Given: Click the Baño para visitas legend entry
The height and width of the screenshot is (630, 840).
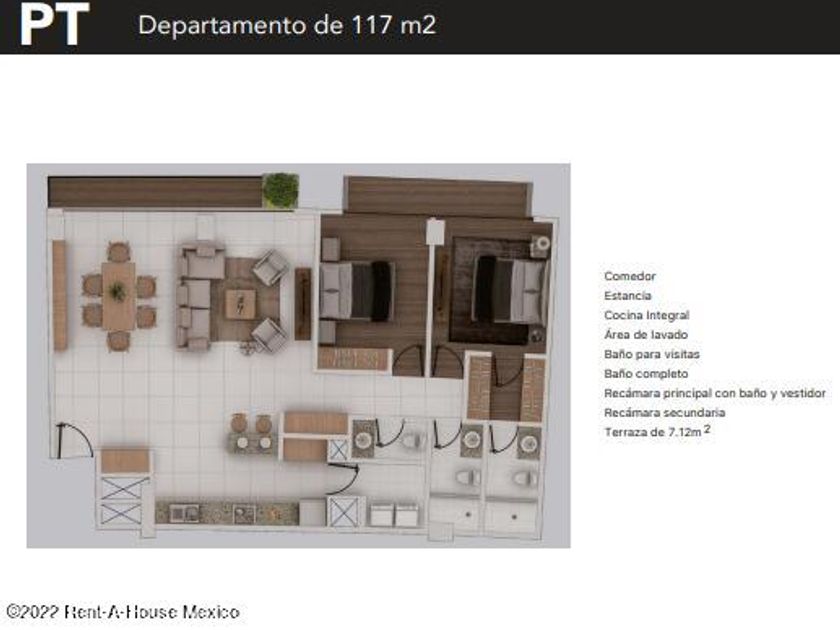Looking at the screenshot, I should 651,354.
